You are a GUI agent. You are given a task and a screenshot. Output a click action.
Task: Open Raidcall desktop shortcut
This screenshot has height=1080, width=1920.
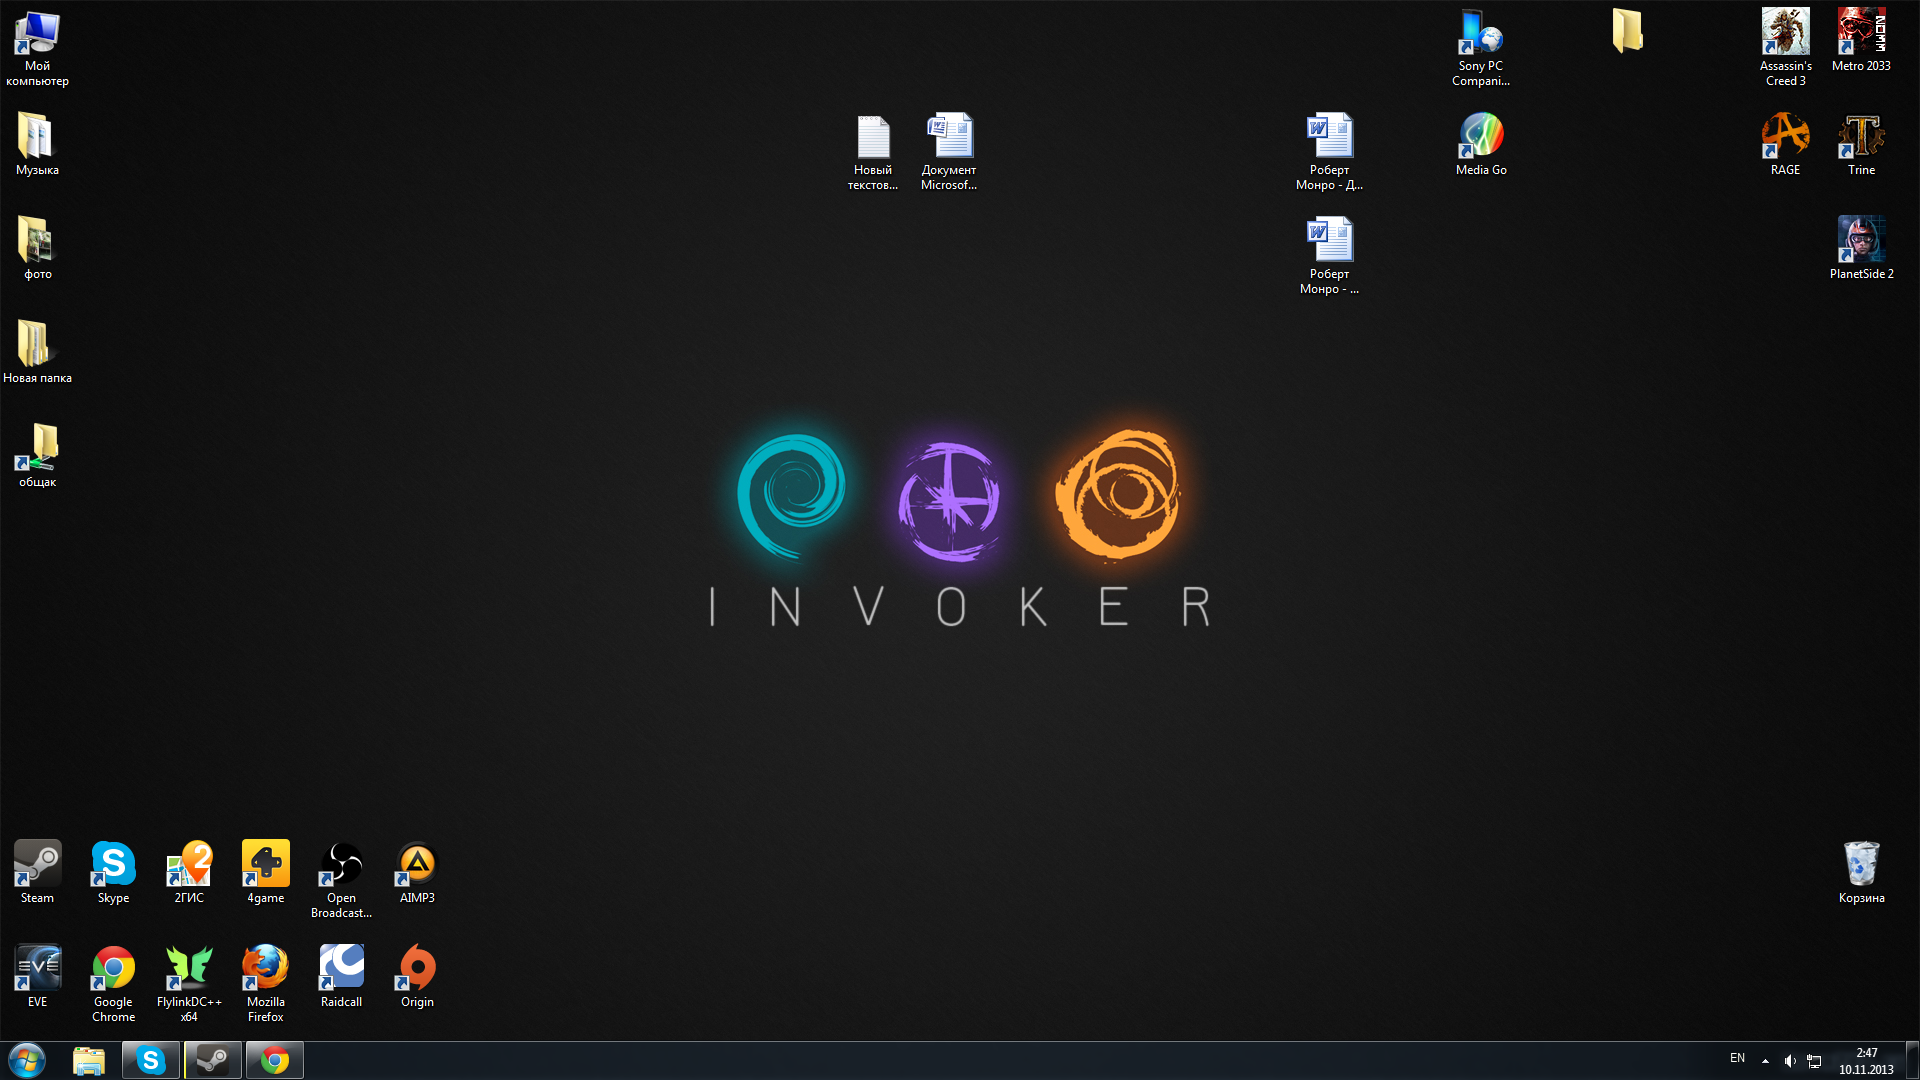click(x=341, y=977)
